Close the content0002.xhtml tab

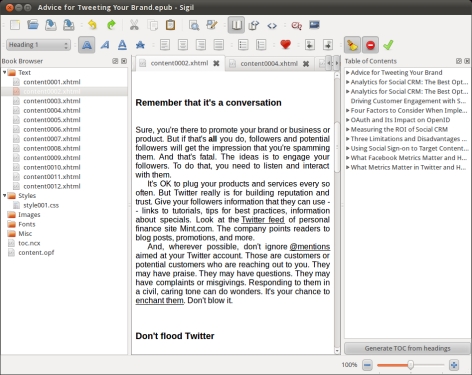point(216,63)
